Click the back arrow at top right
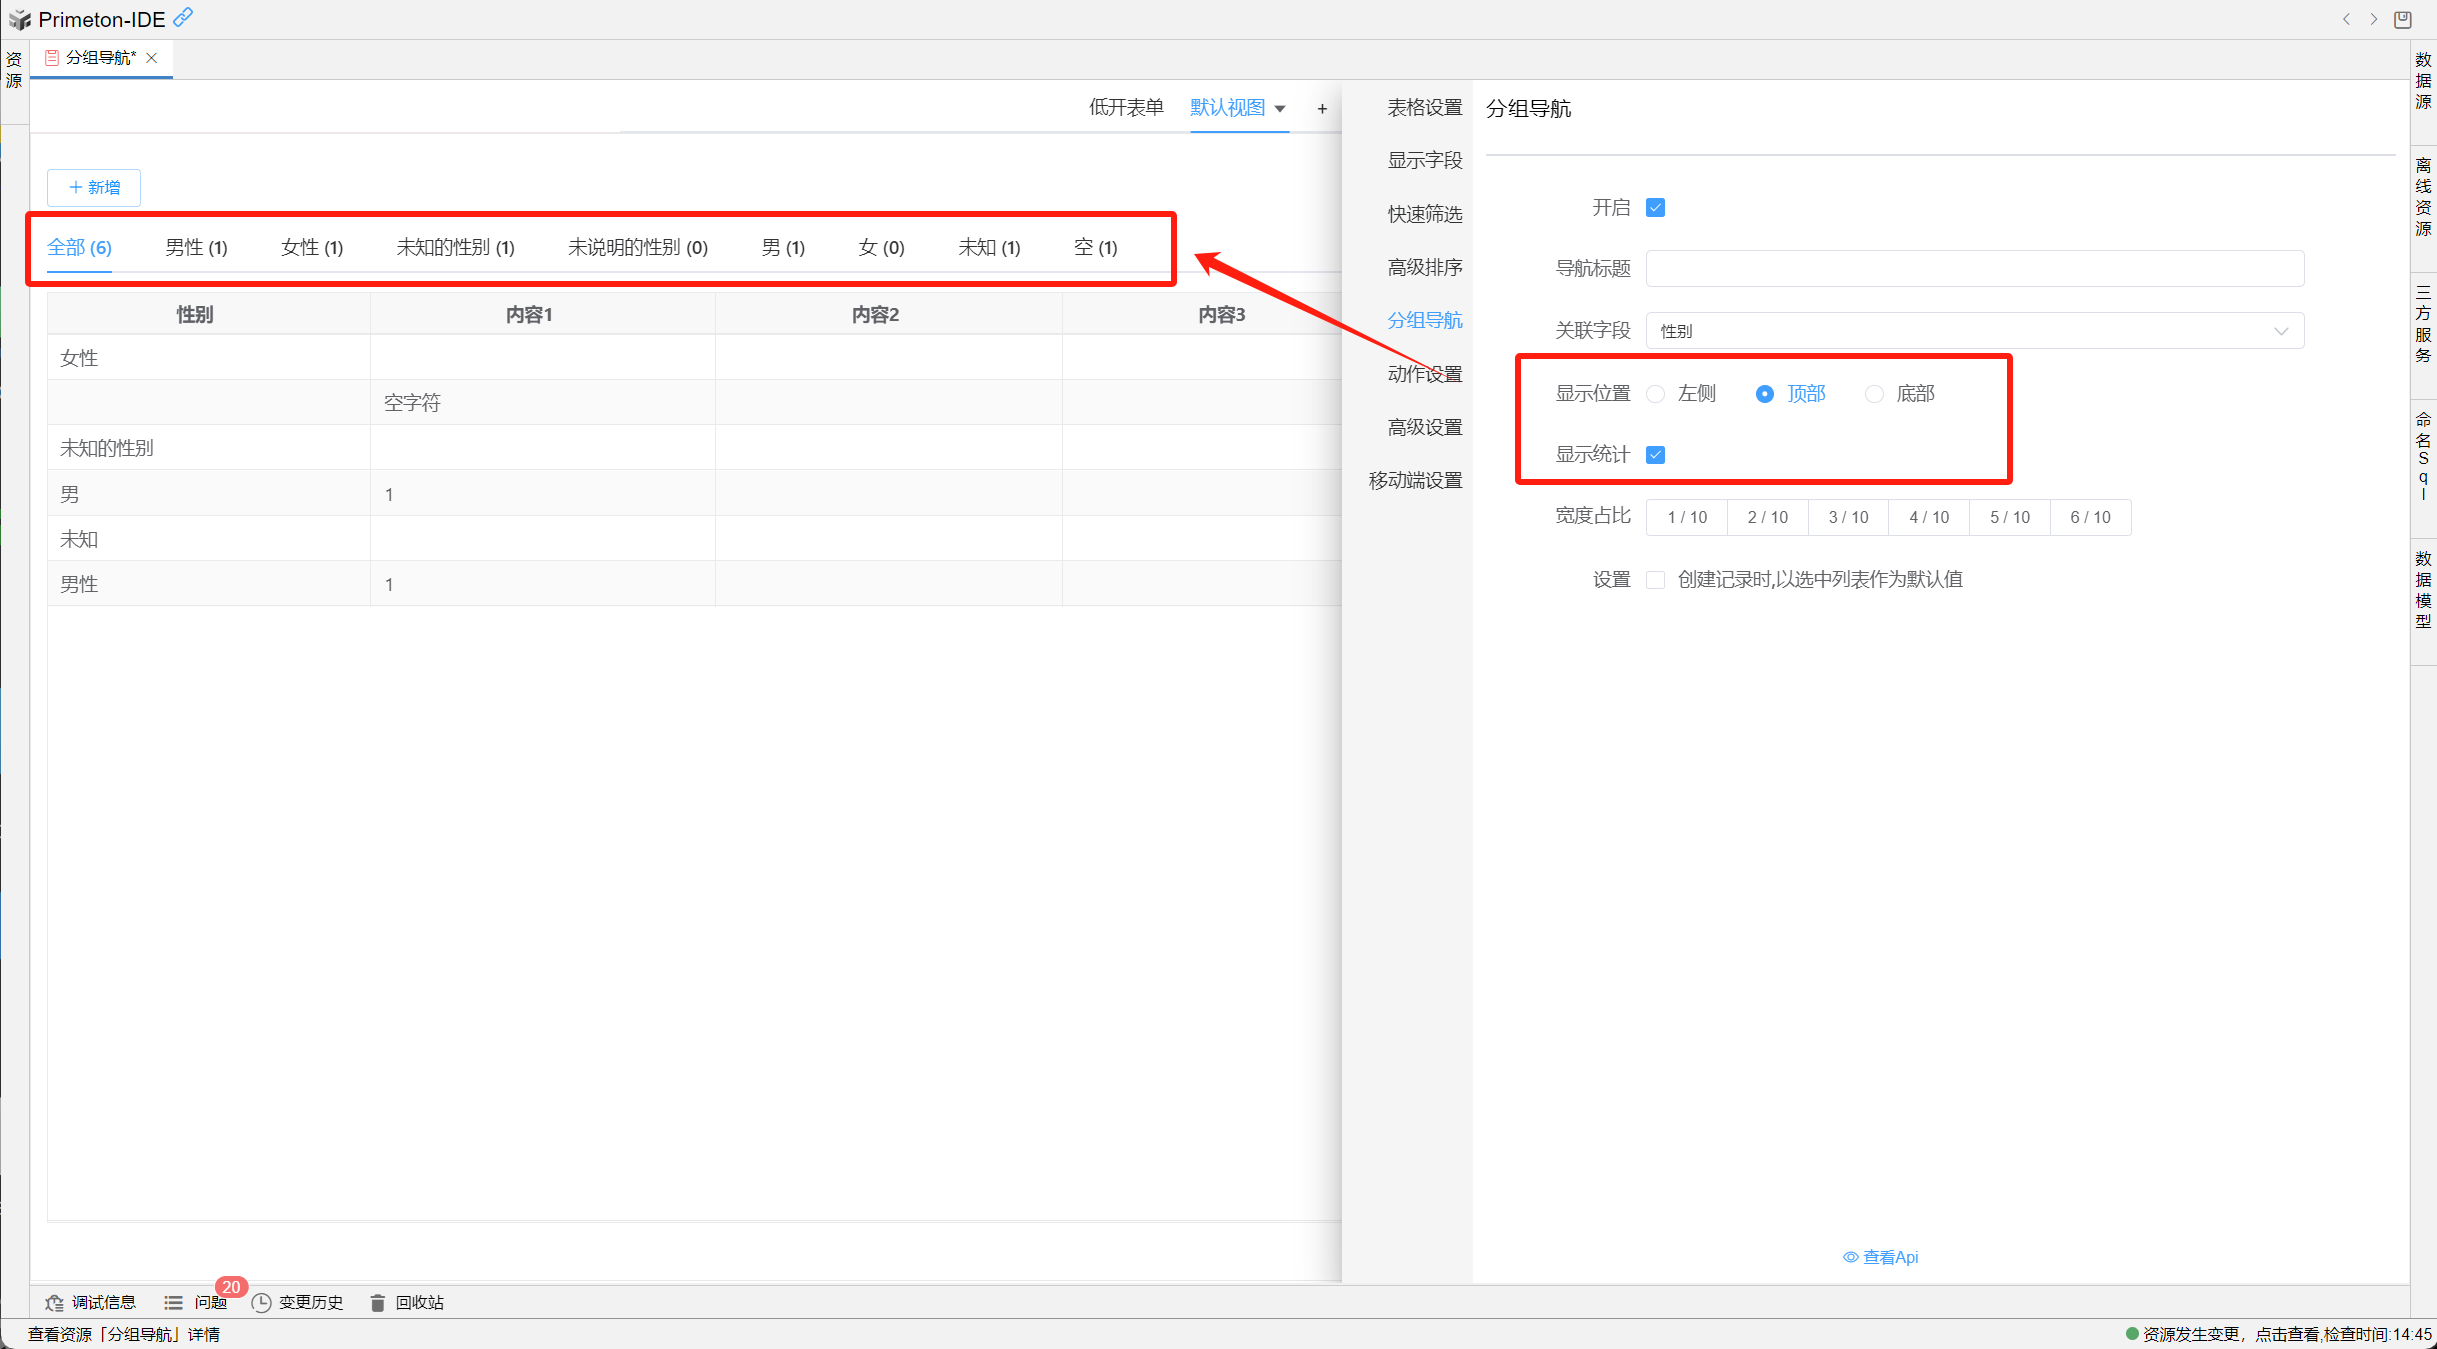Viewport: 2437px width, 1349px height. coord(2346,19)
